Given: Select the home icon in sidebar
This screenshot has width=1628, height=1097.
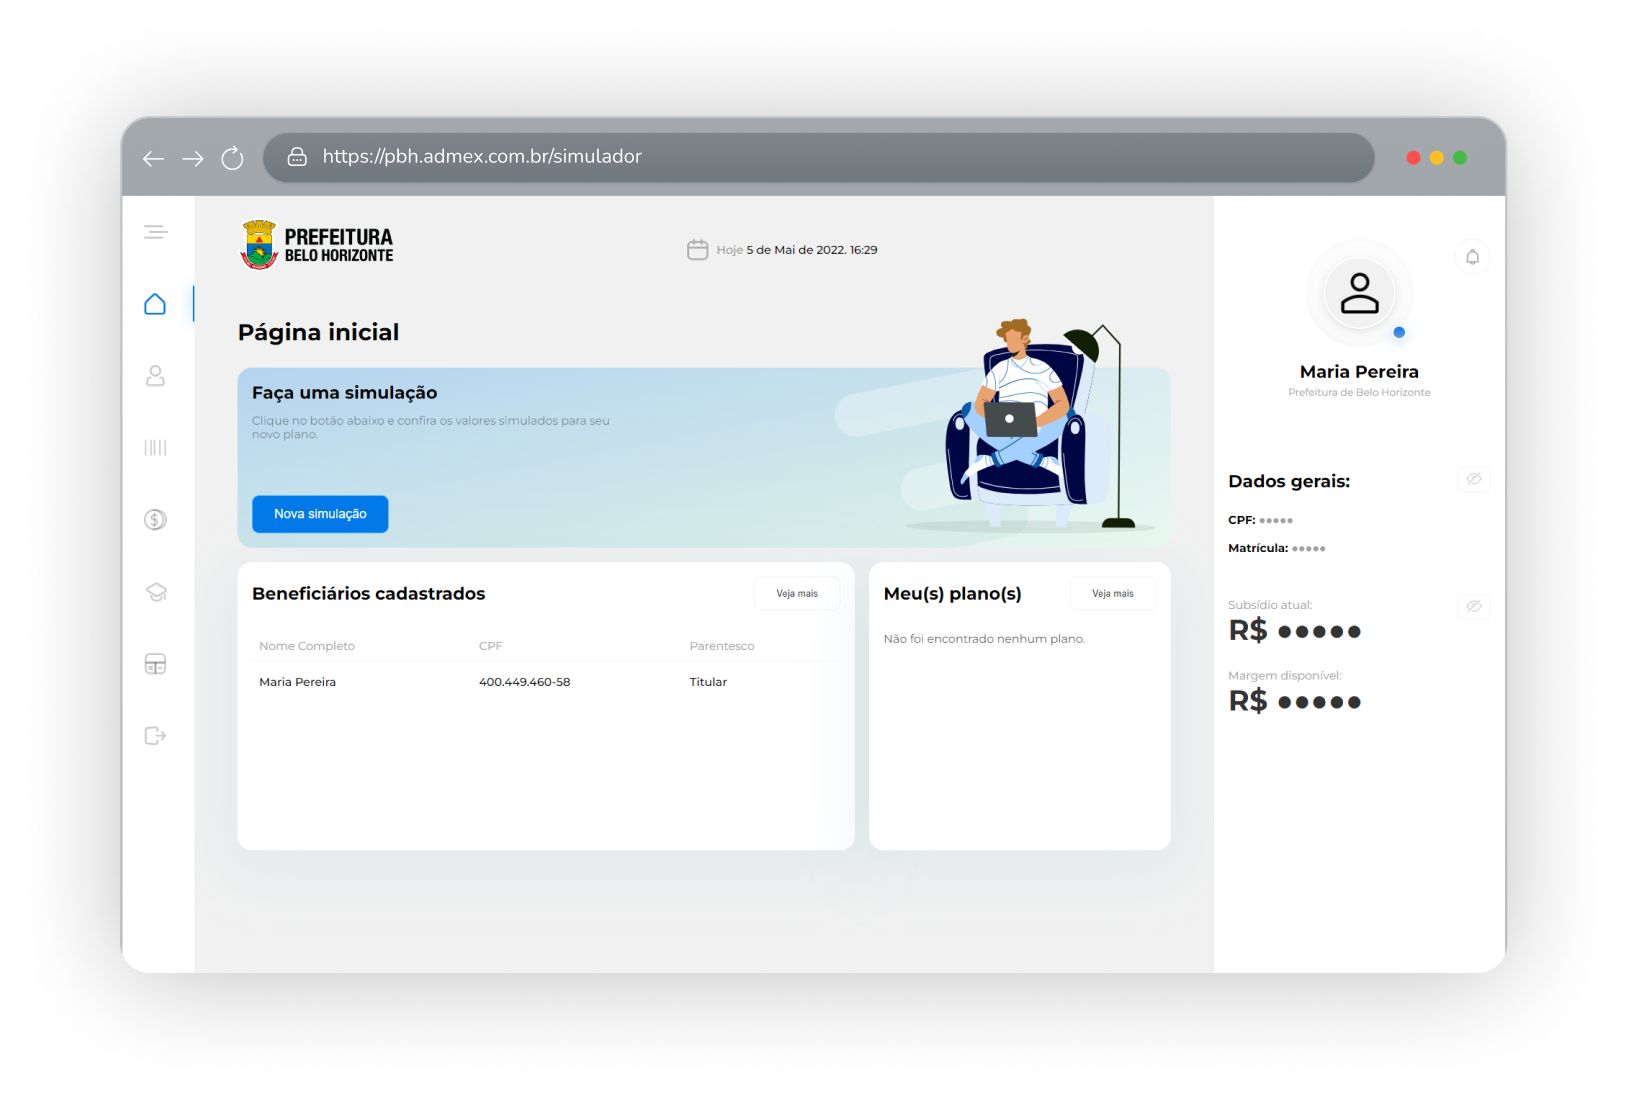Looking at the screenshot, I should 155,304.
